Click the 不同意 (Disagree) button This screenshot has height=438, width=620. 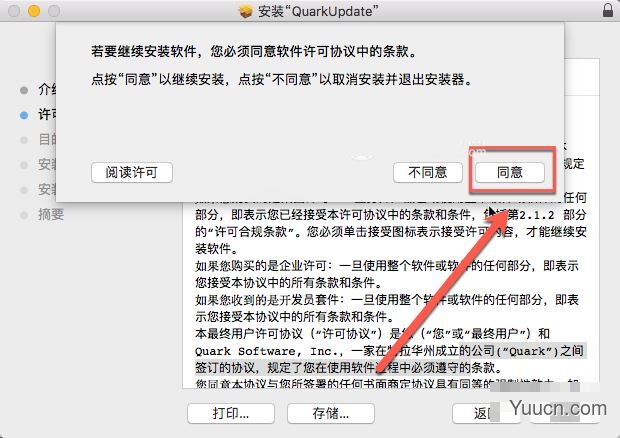point(427,172)
